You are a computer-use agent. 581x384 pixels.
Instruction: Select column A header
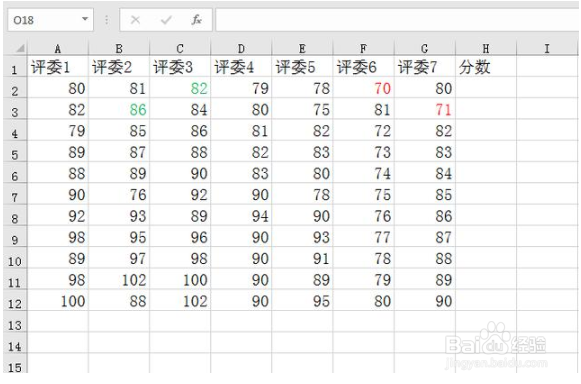tap(58, 48)
